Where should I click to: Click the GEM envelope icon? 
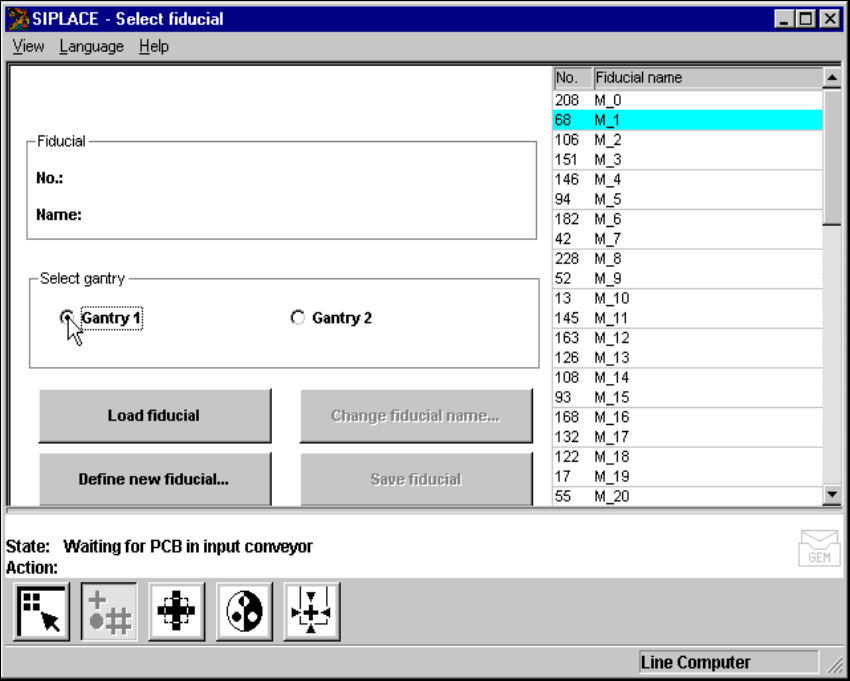click(819, 548)
